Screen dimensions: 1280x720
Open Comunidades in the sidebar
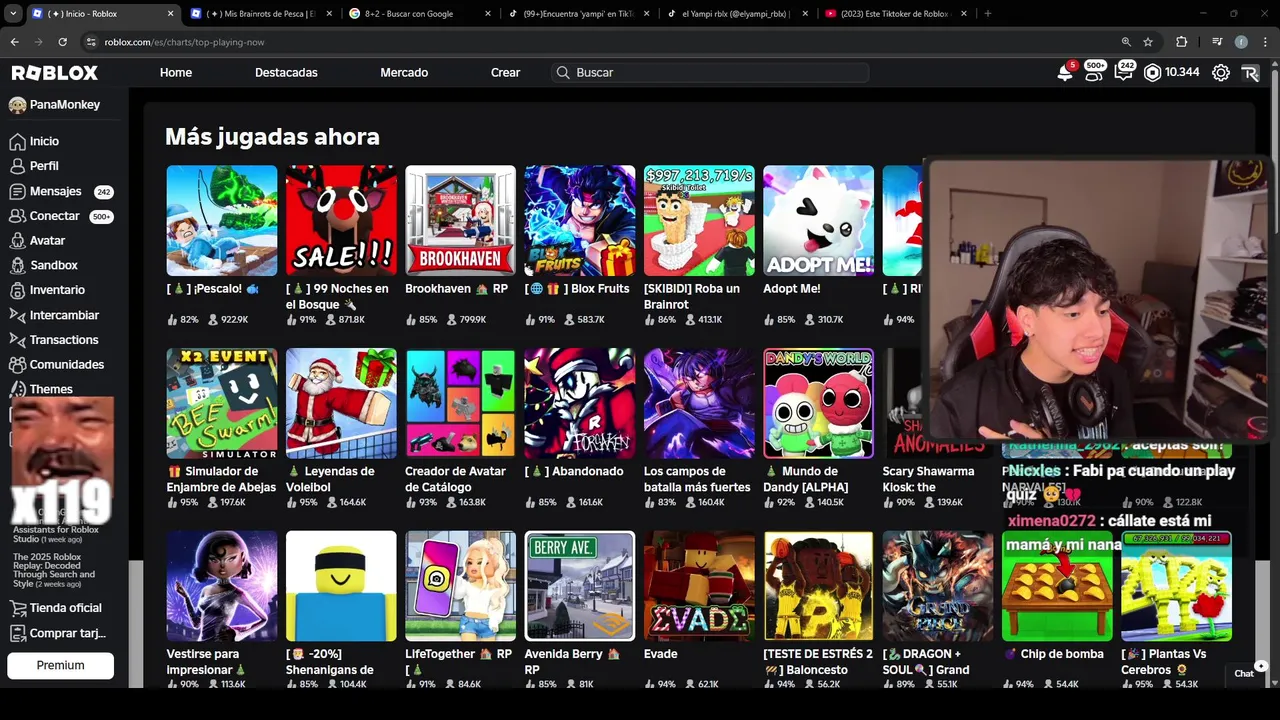tap(67, 365)
